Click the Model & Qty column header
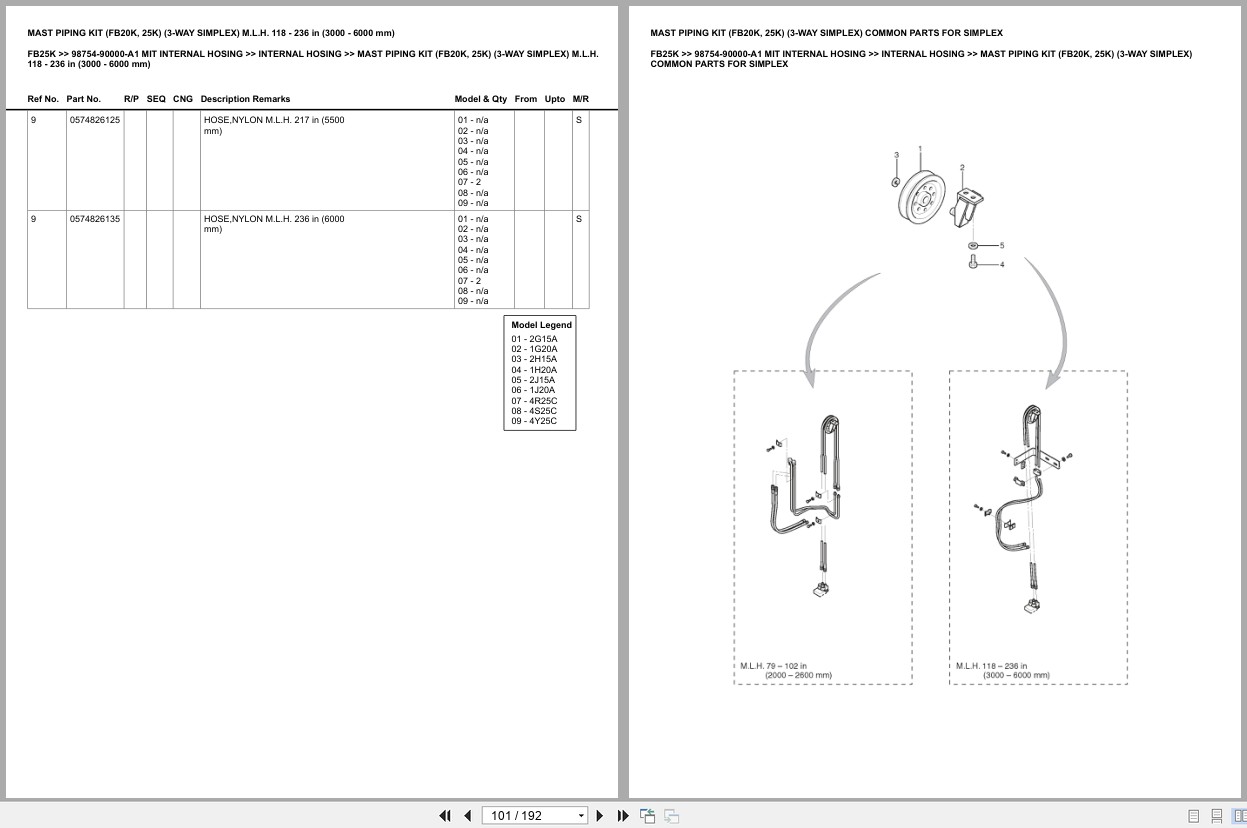This screenshot has height=828, width=1247. tap(481, 99)
